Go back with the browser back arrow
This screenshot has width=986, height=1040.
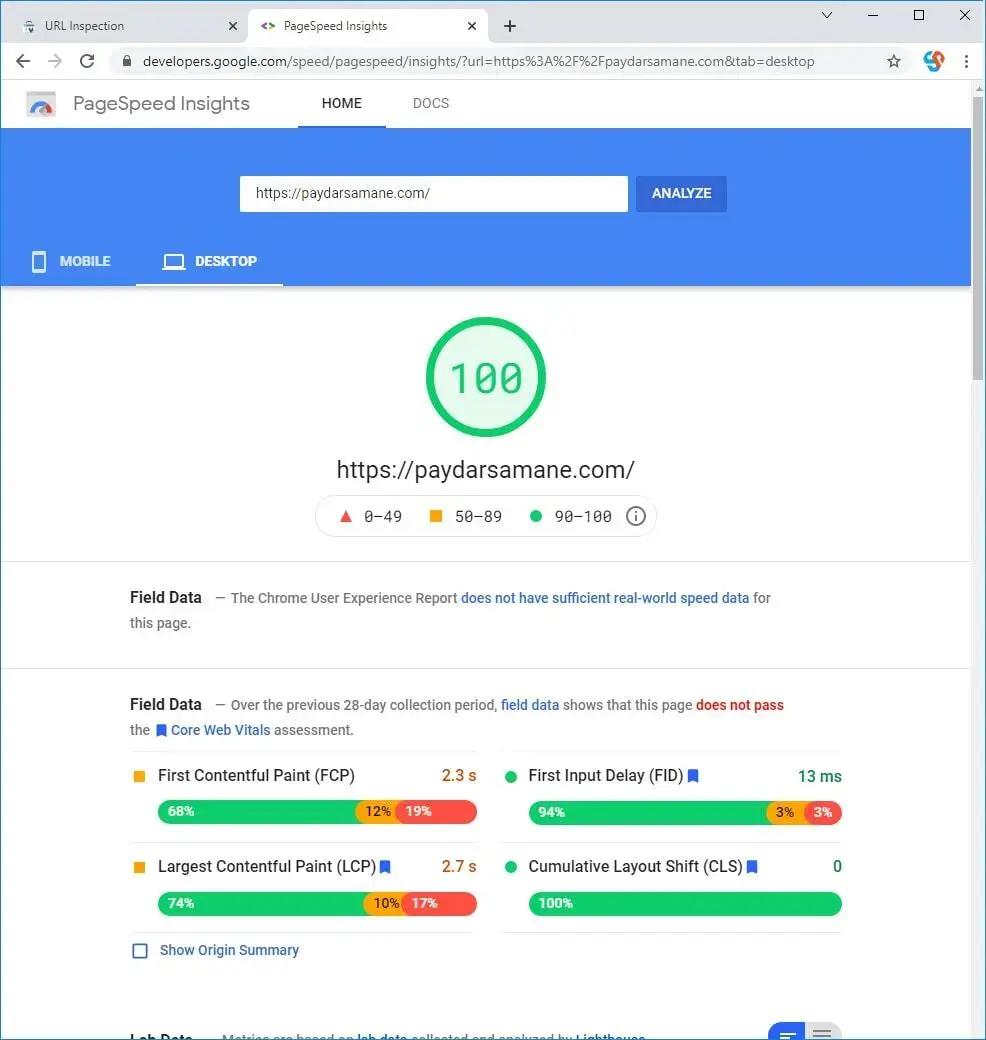coord(23,61)
